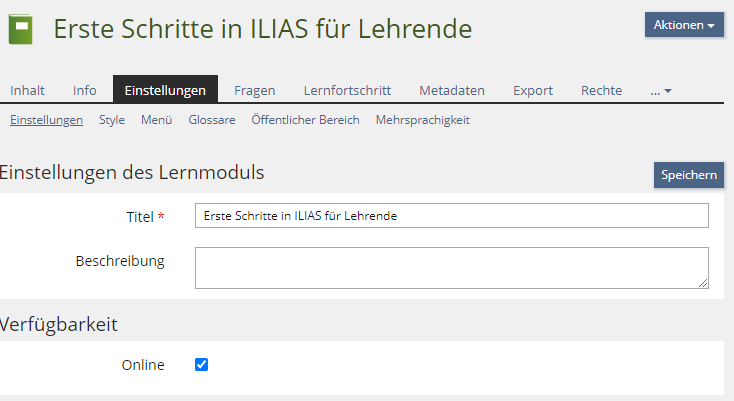734x401 pixels.
Task: Open Öffentlicher Bereich subtab
Action: coord(305,120)
